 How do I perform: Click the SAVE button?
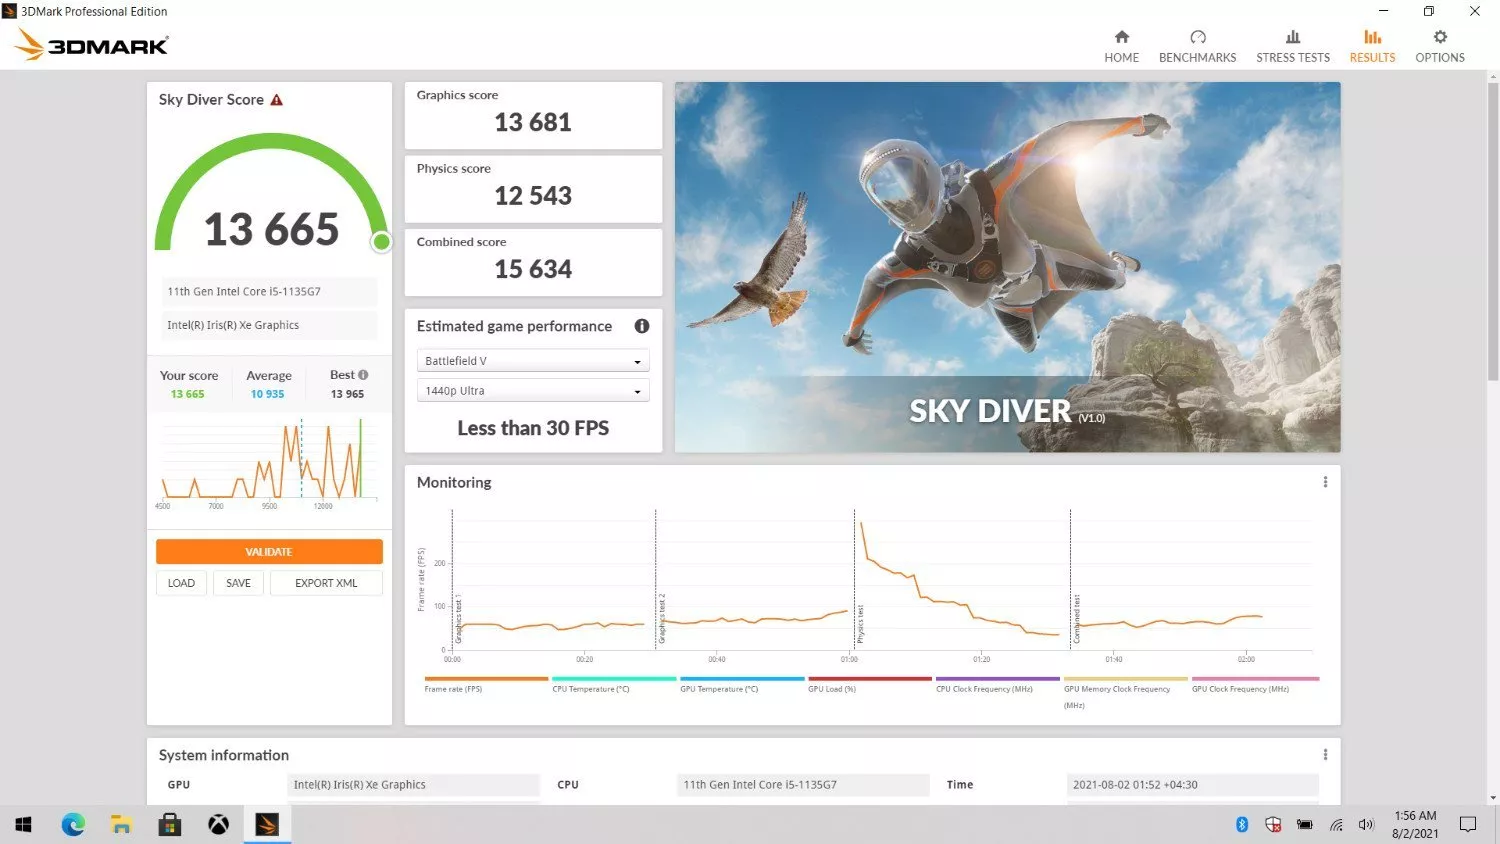coord(238,583)
